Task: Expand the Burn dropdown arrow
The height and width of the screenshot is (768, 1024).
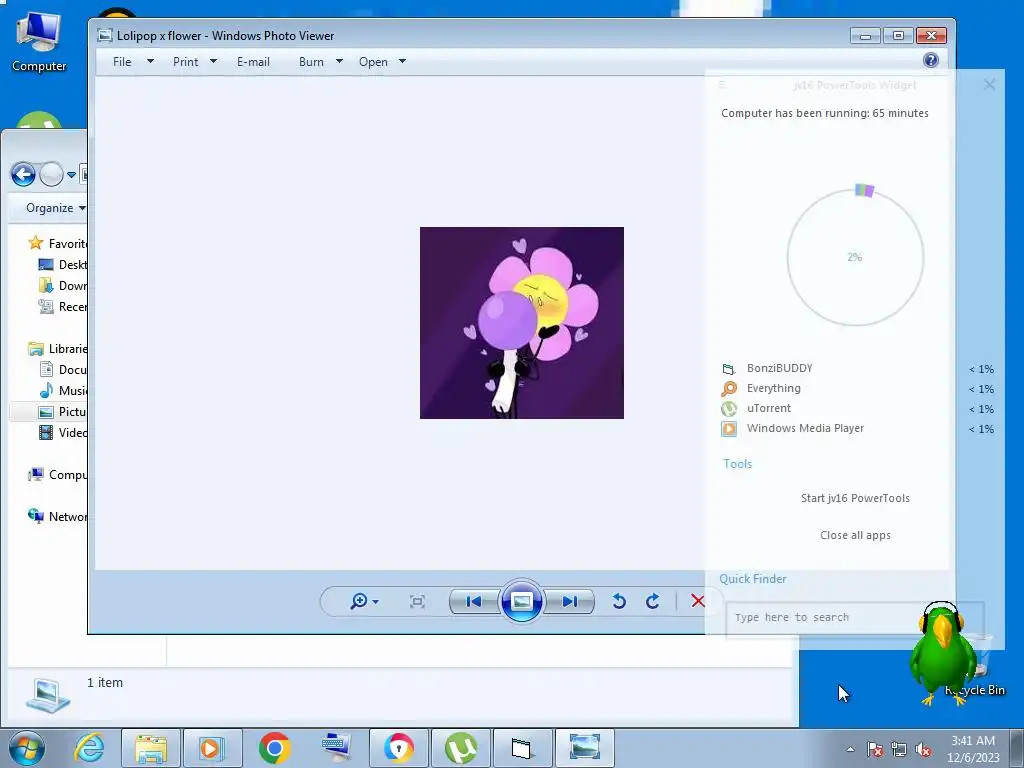Action: tap(339, 61)
